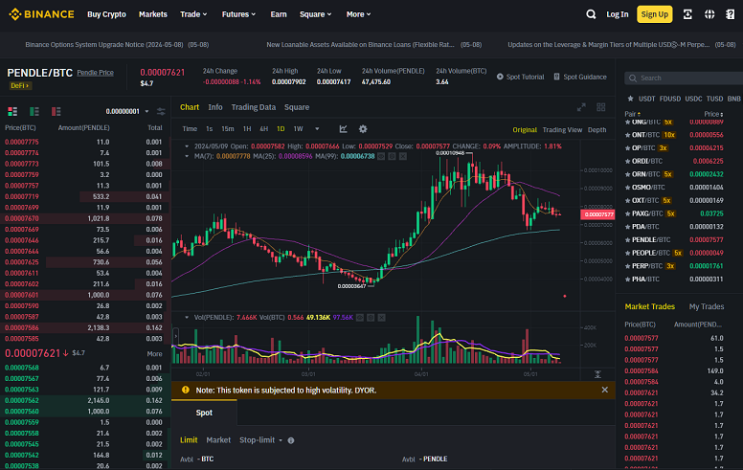Open more time intervals dropdown arrow
743x470 pixels.
(317, 129)
